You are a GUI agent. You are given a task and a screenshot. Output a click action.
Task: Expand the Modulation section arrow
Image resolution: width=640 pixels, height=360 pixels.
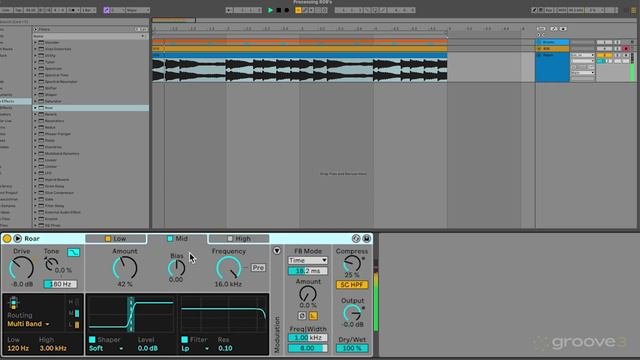click(x=277, y=251)
